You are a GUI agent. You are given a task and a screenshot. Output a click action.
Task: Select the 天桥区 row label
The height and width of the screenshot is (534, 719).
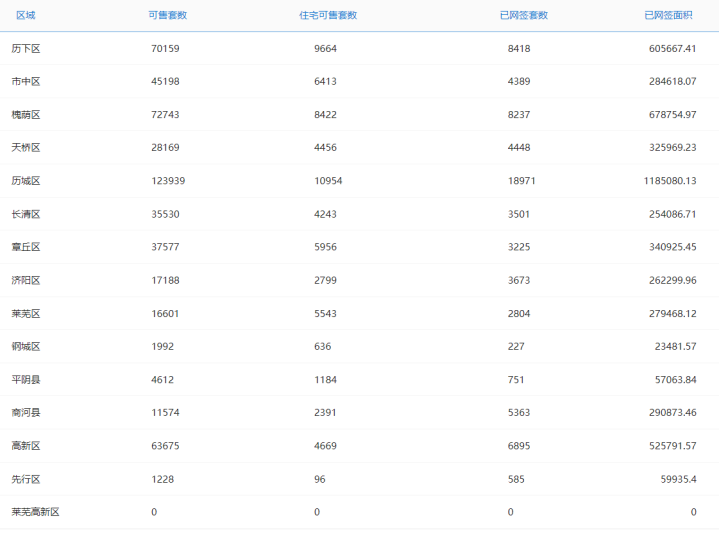click(26, 148)
